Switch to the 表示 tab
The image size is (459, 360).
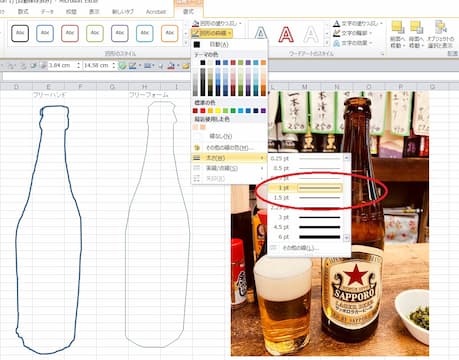[x=94, y=11]
